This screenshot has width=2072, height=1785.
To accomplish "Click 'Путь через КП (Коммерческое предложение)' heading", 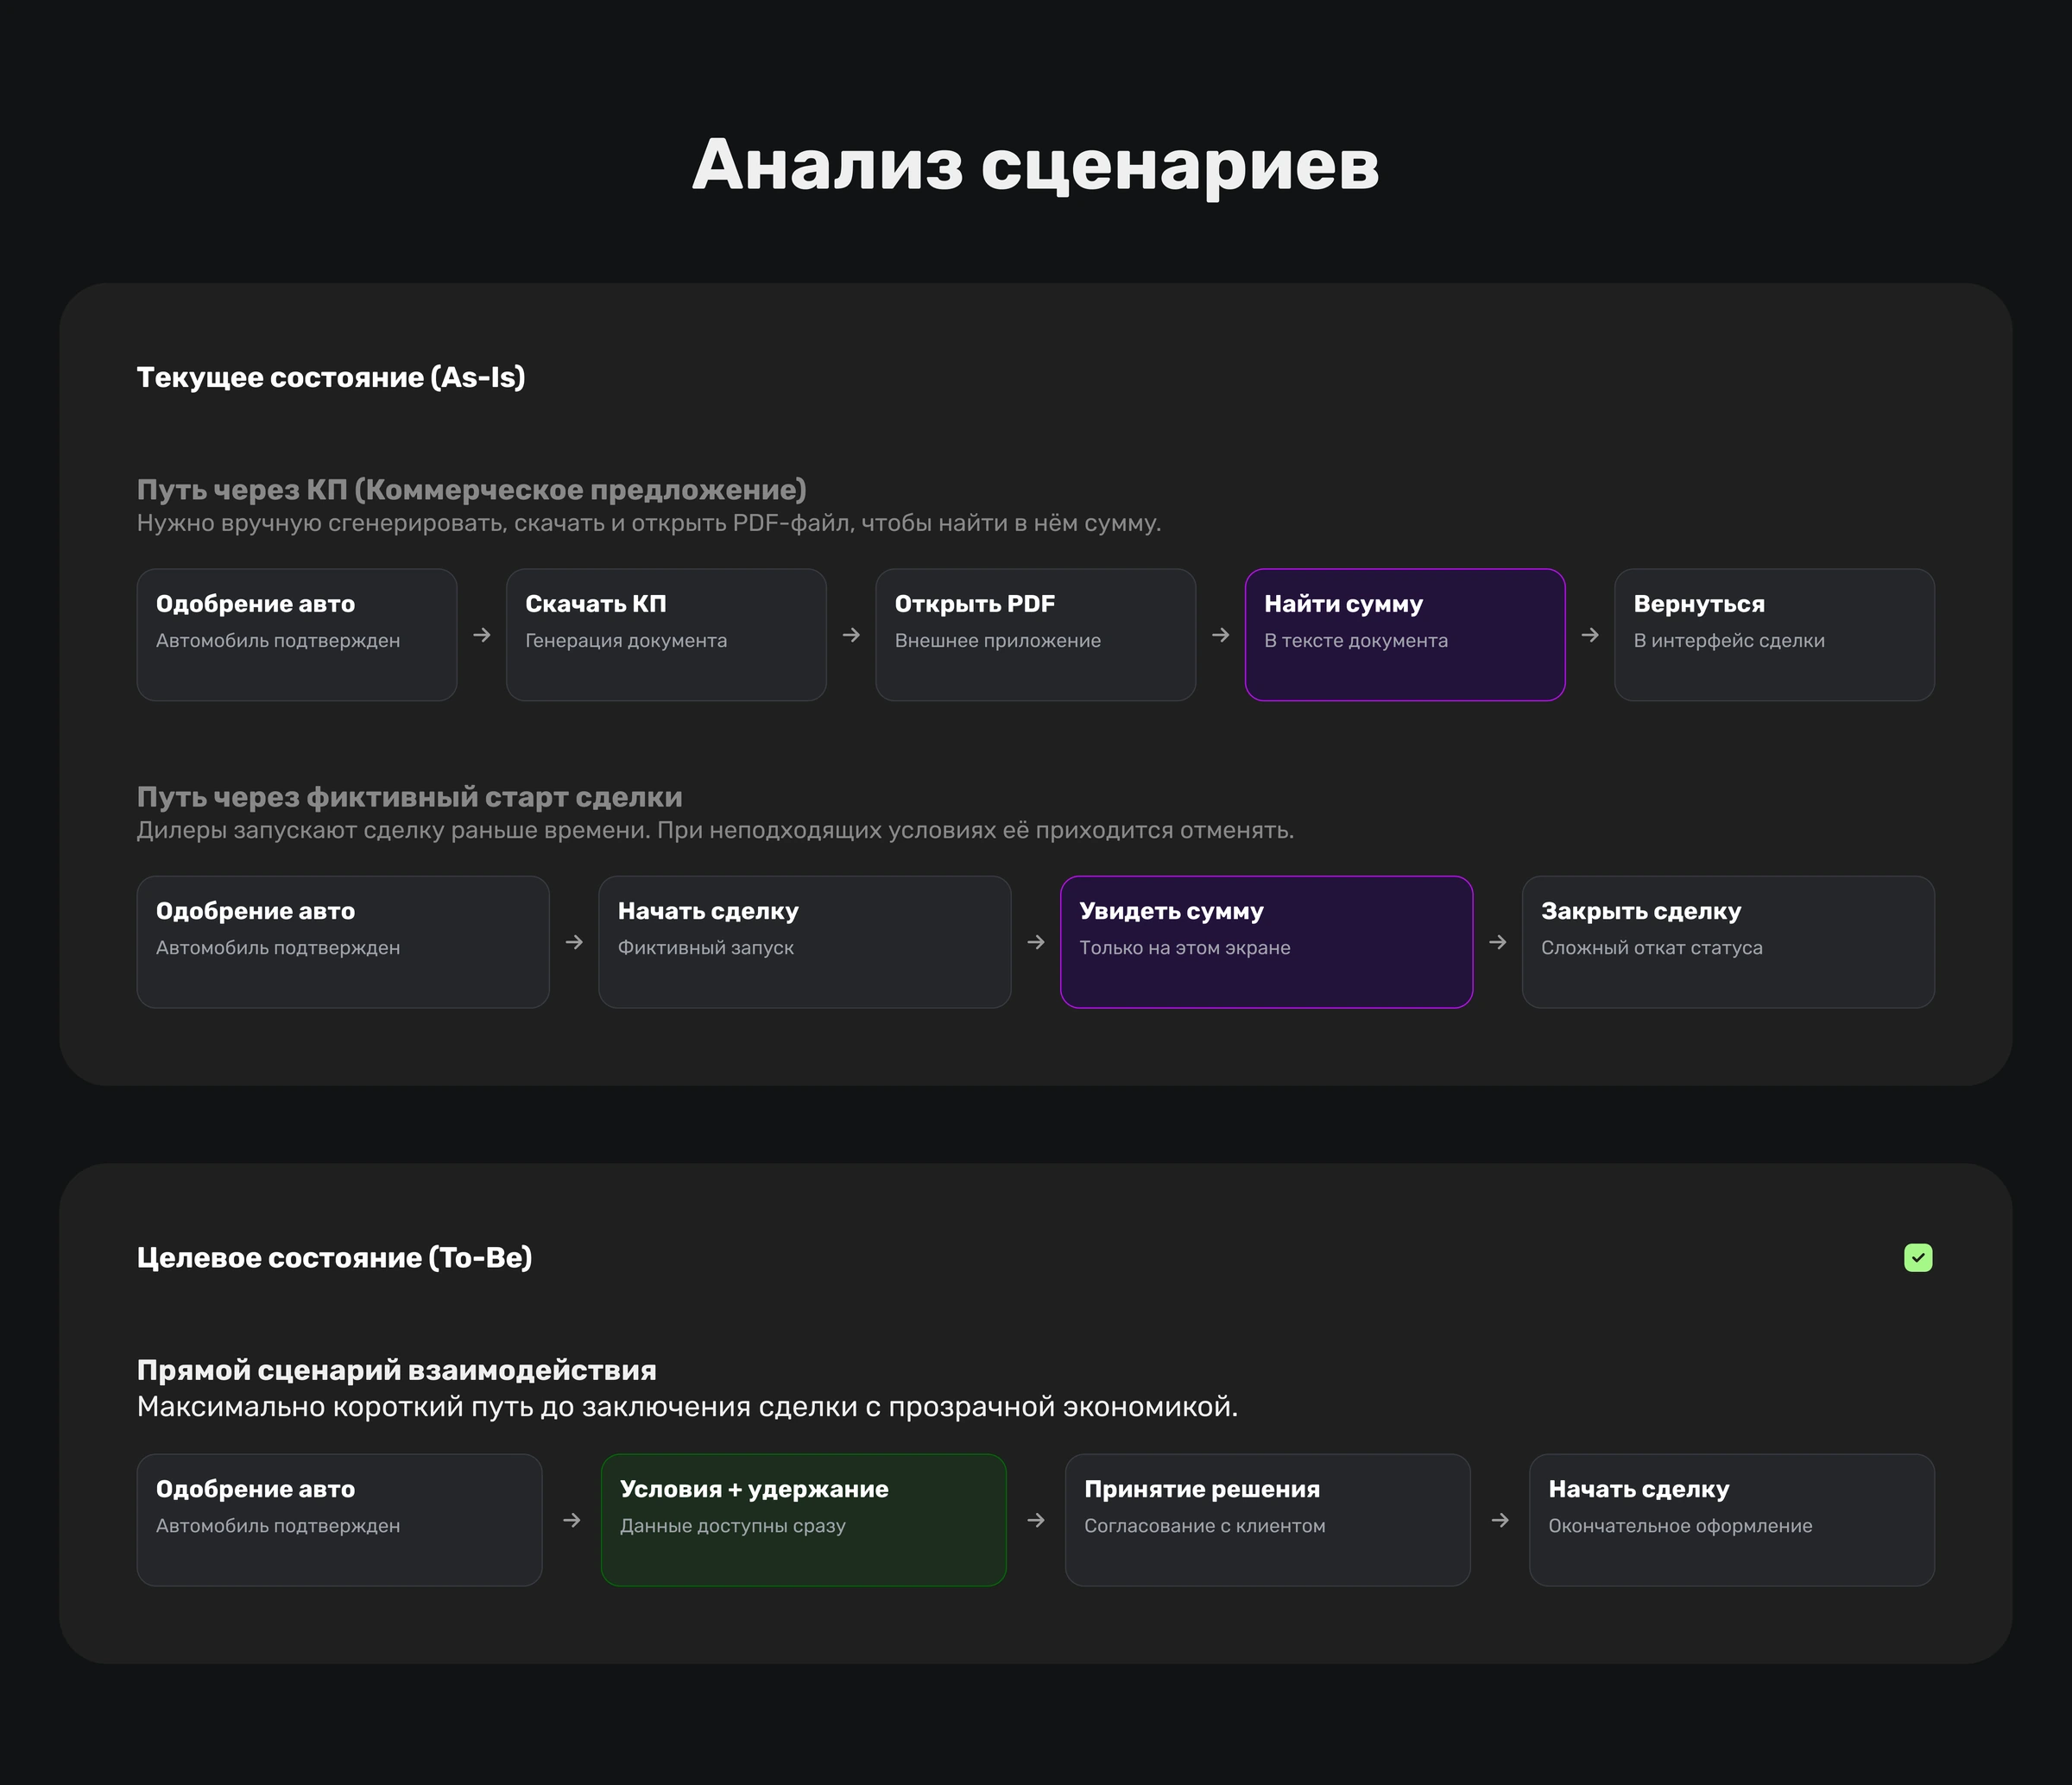I will point(472,490).
